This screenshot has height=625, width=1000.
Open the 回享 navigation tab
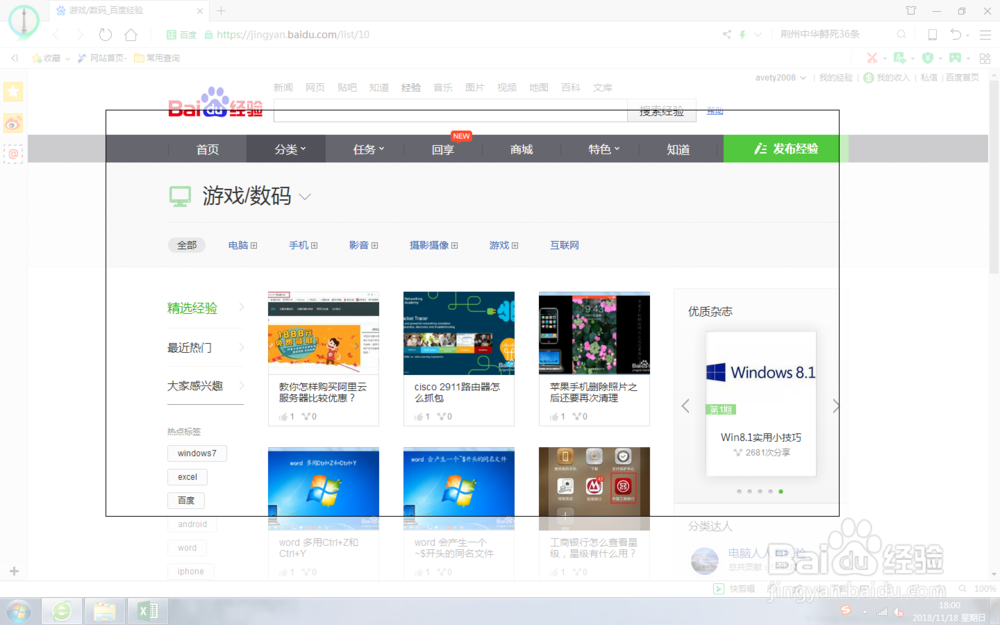point(443,149)
